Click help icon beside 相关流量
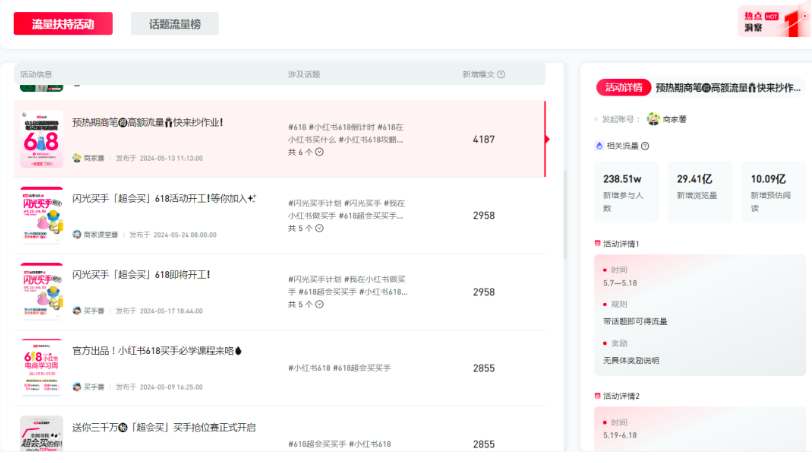The image size is (812, 463). pyautogui.click(x=645, y=146)
